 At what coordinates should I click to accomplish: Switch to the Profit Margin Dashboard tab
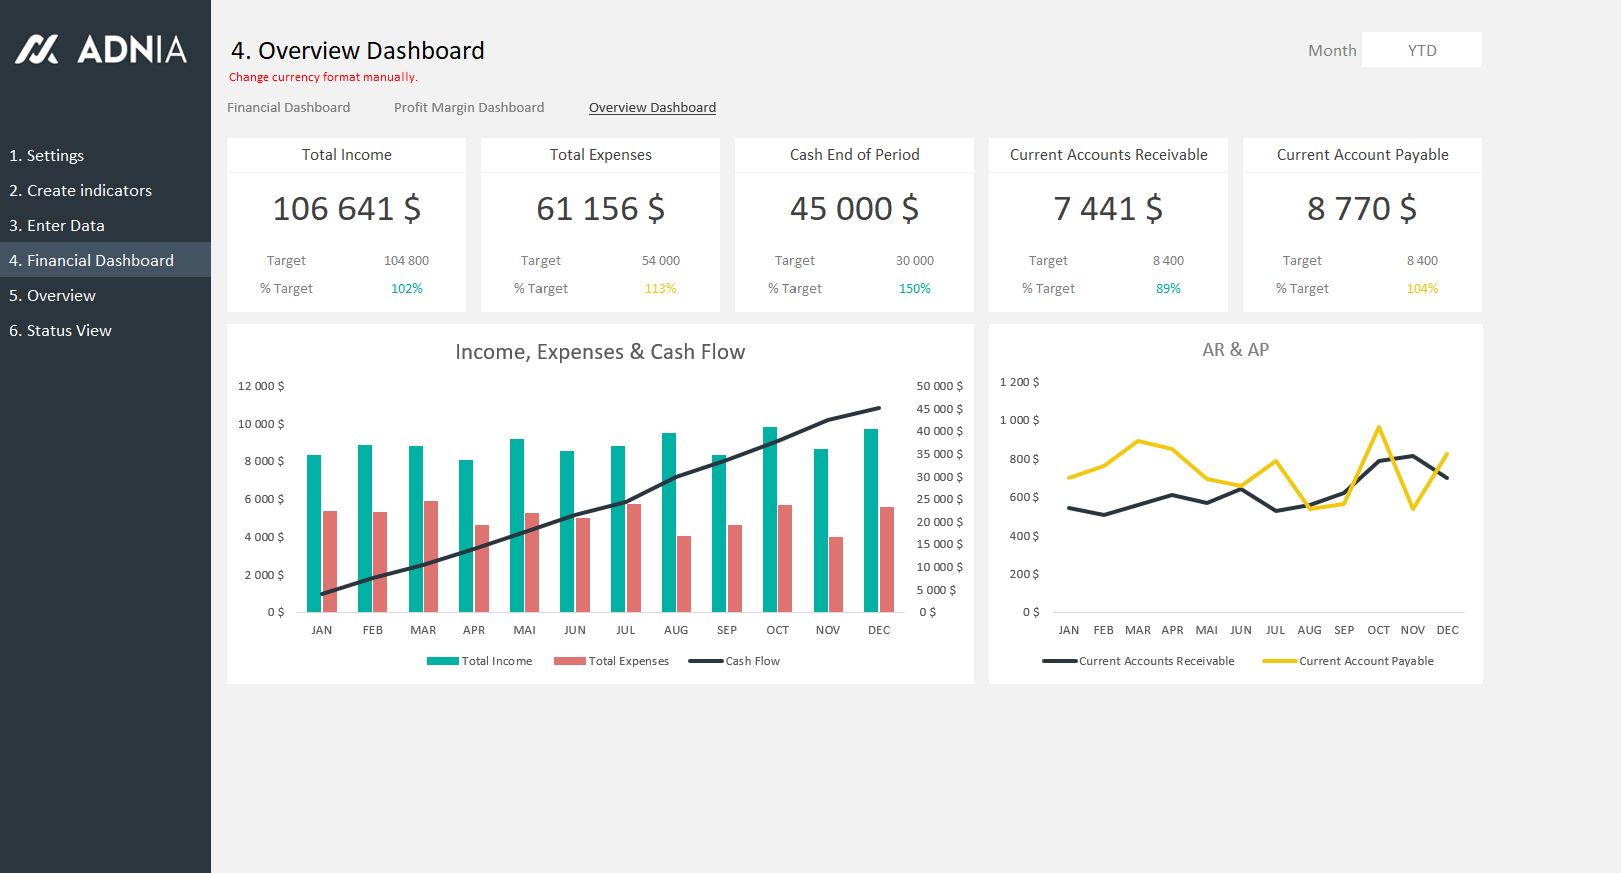468,107
